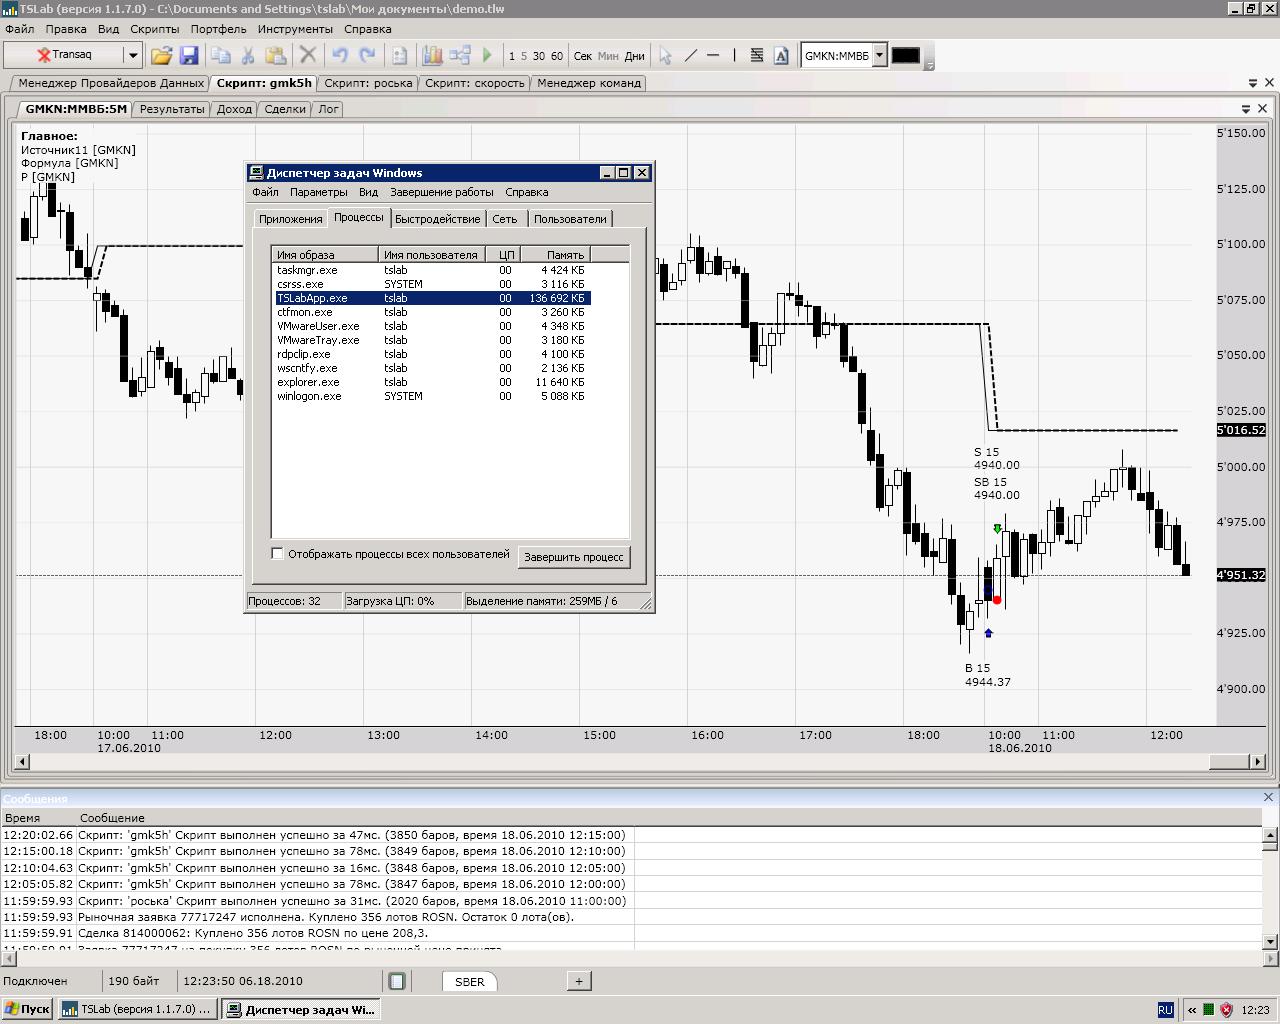Toggle the 'Дни' timeframe button

point(635,56)
